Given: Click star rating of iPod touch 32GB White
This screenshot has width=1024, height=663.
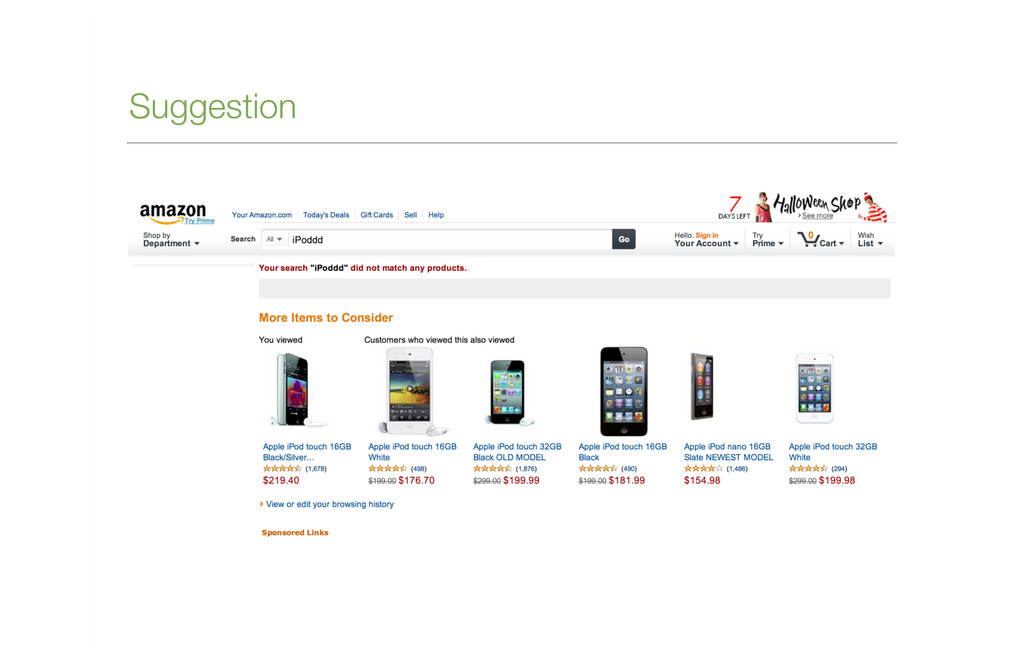Looking at the screenshot, I should pyautogui.click(x=808, y=469).
